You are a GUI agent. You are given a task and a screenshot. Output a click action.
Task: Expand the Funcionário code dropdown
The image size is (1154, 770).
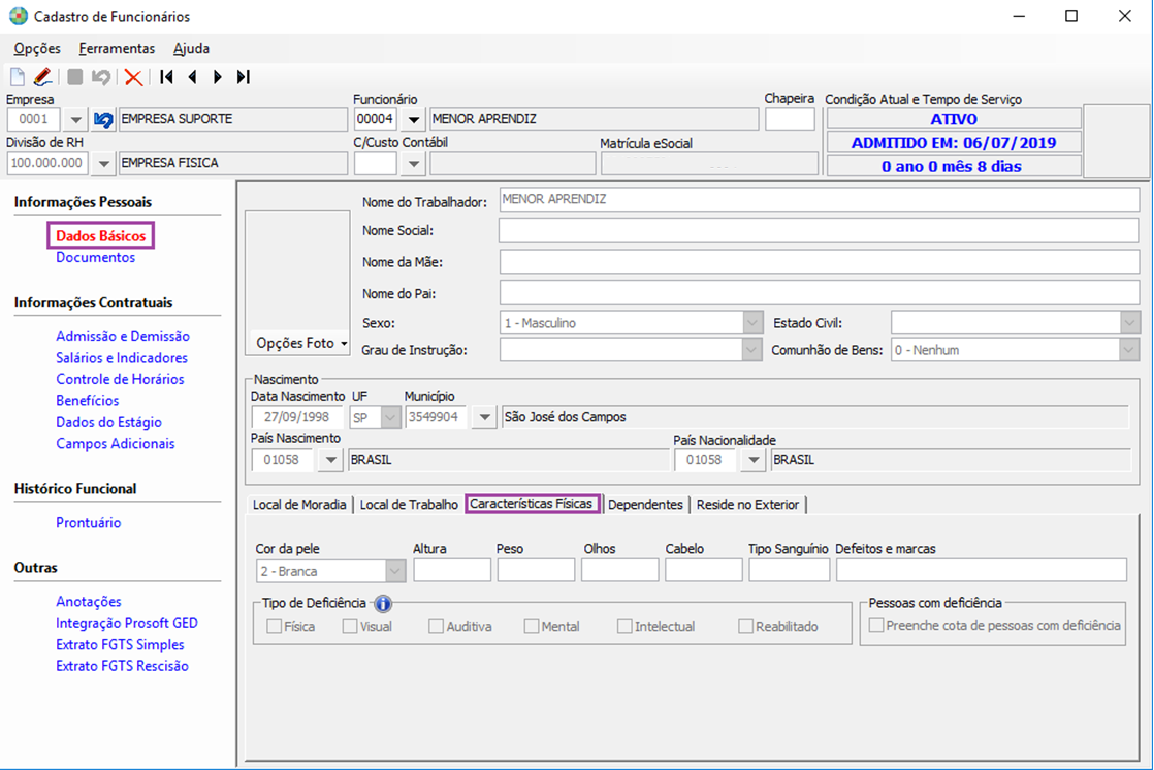414,119
